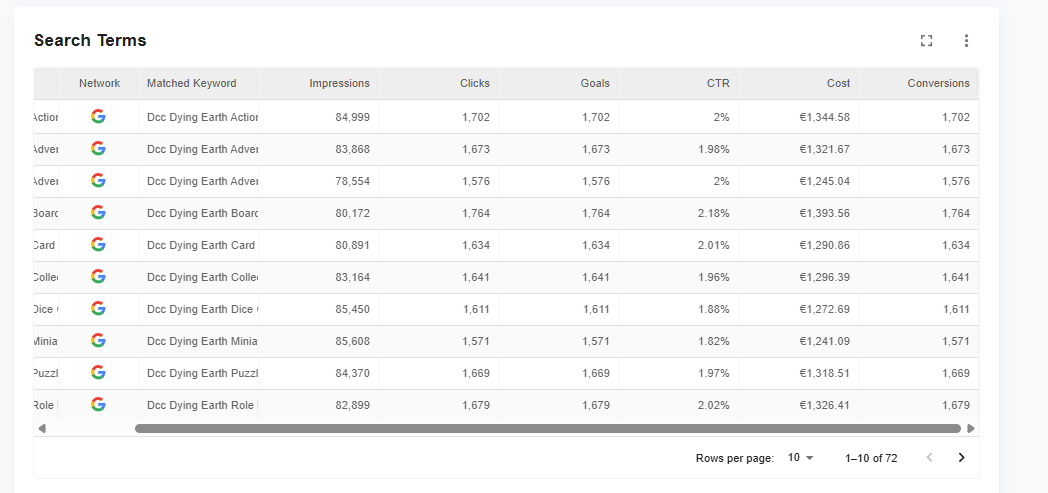The image size is (1048, 493).
Task: Click the Search Terms title
Action: point(90,41)
